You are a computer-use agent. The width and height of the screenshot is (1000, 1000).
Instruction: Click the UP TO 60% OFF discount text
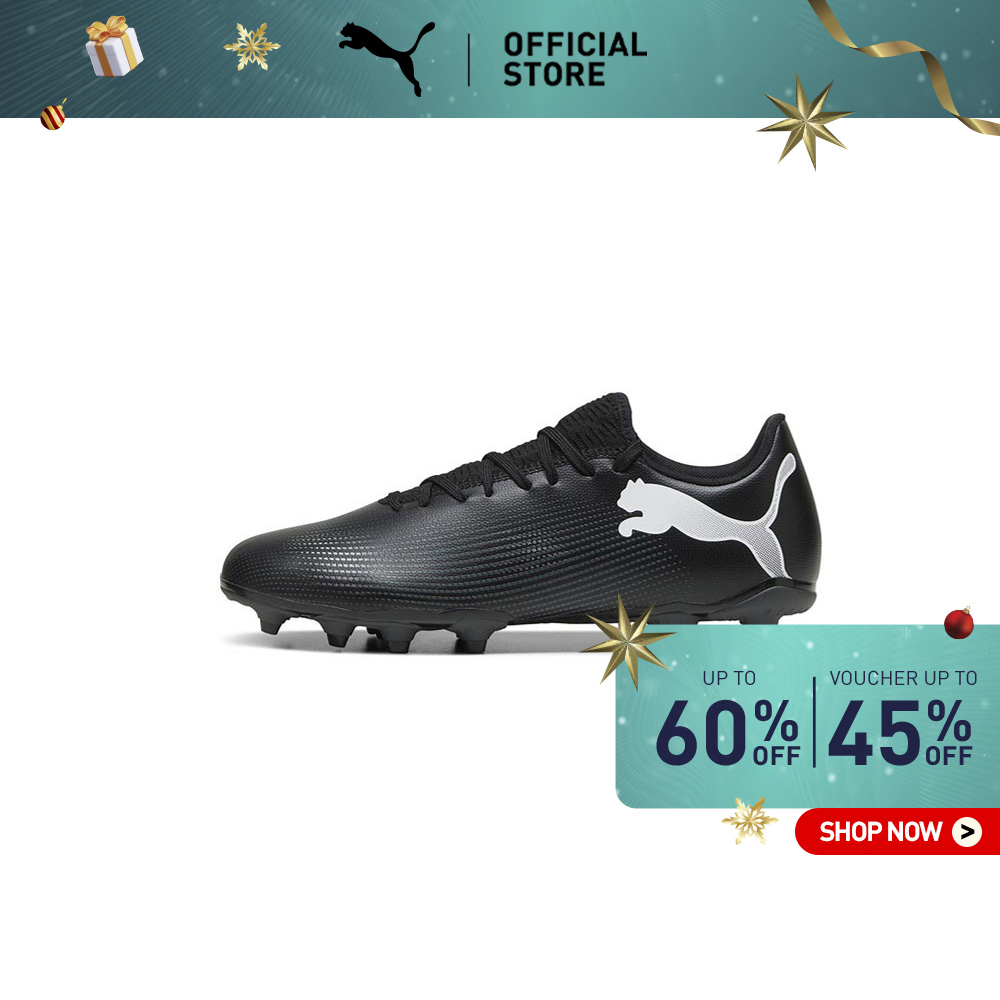pyautogui.click(x=728, y=719)
